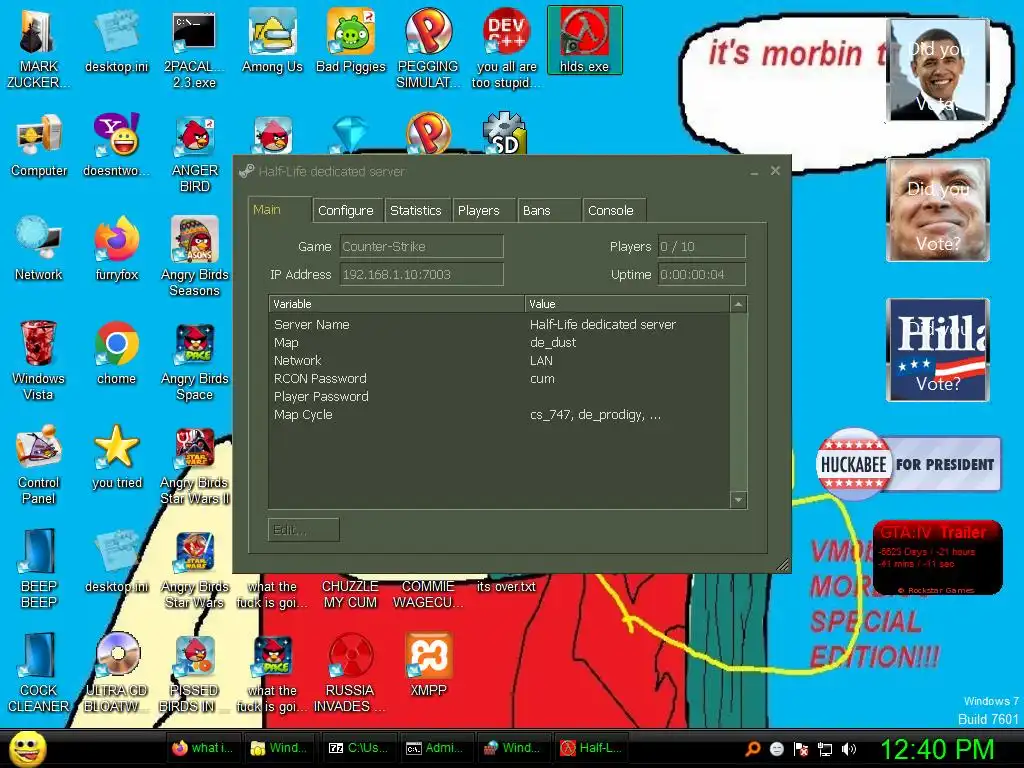Open the Bans tab

pos(549,210)
